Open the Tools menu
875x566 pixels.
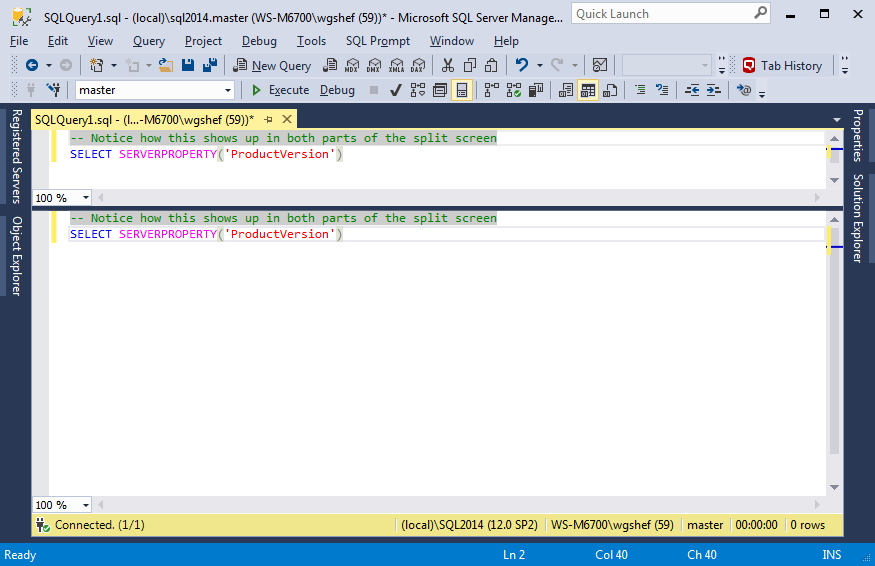(x=311, y=41)
